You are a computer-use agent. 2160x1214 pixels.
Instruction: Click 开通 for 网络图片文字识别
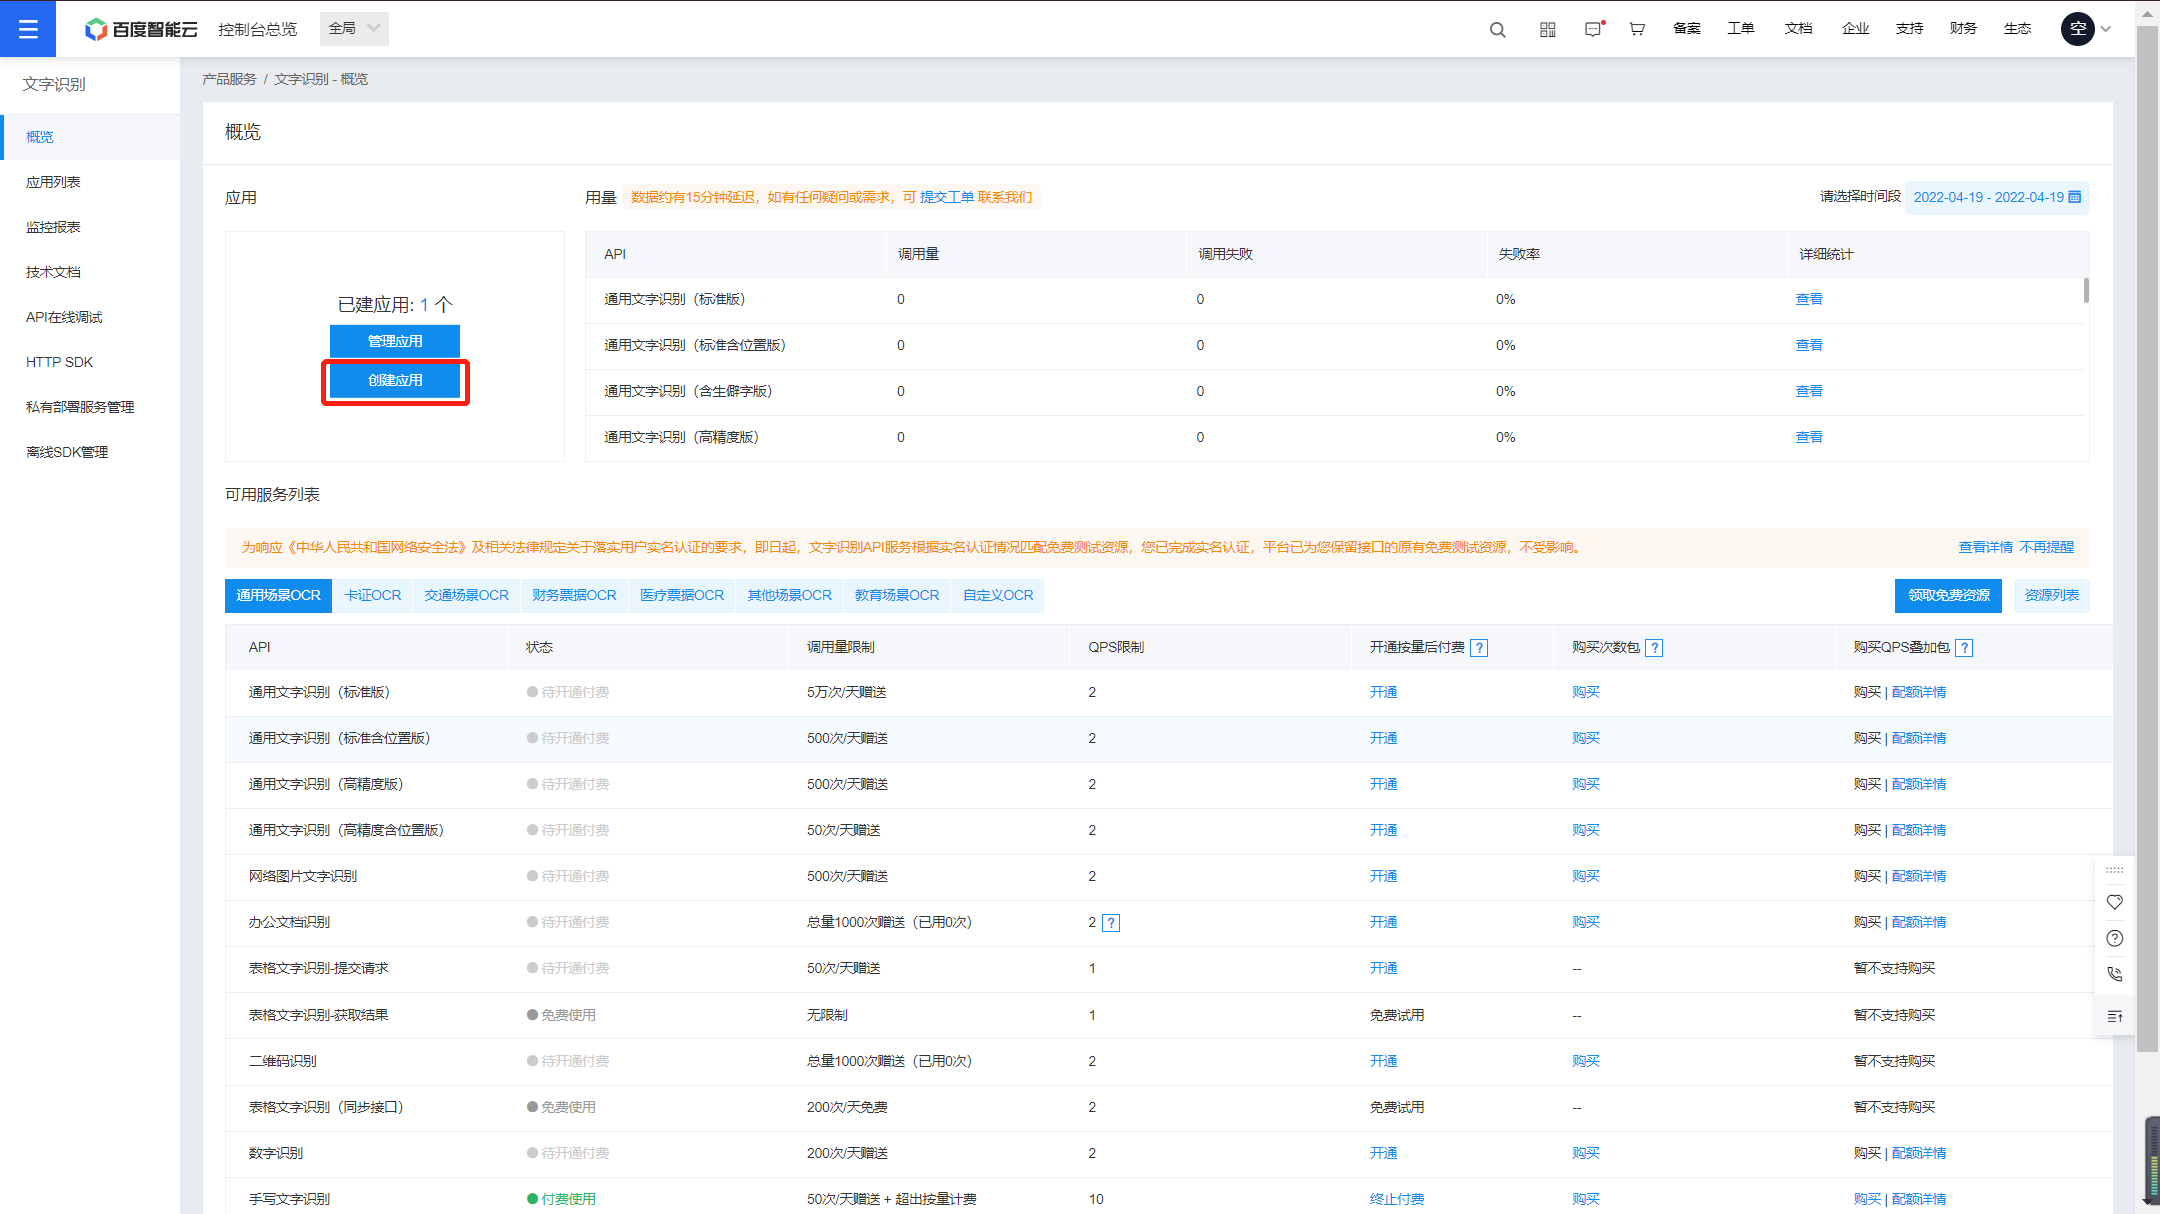(1383, 876)
